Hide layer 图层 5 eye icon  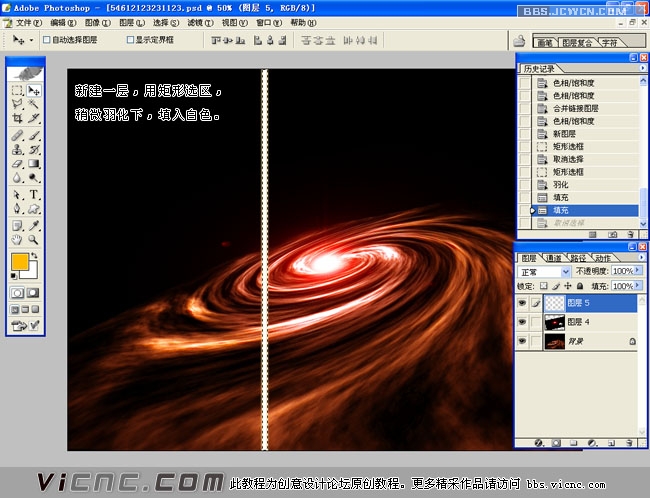[522, 303]
